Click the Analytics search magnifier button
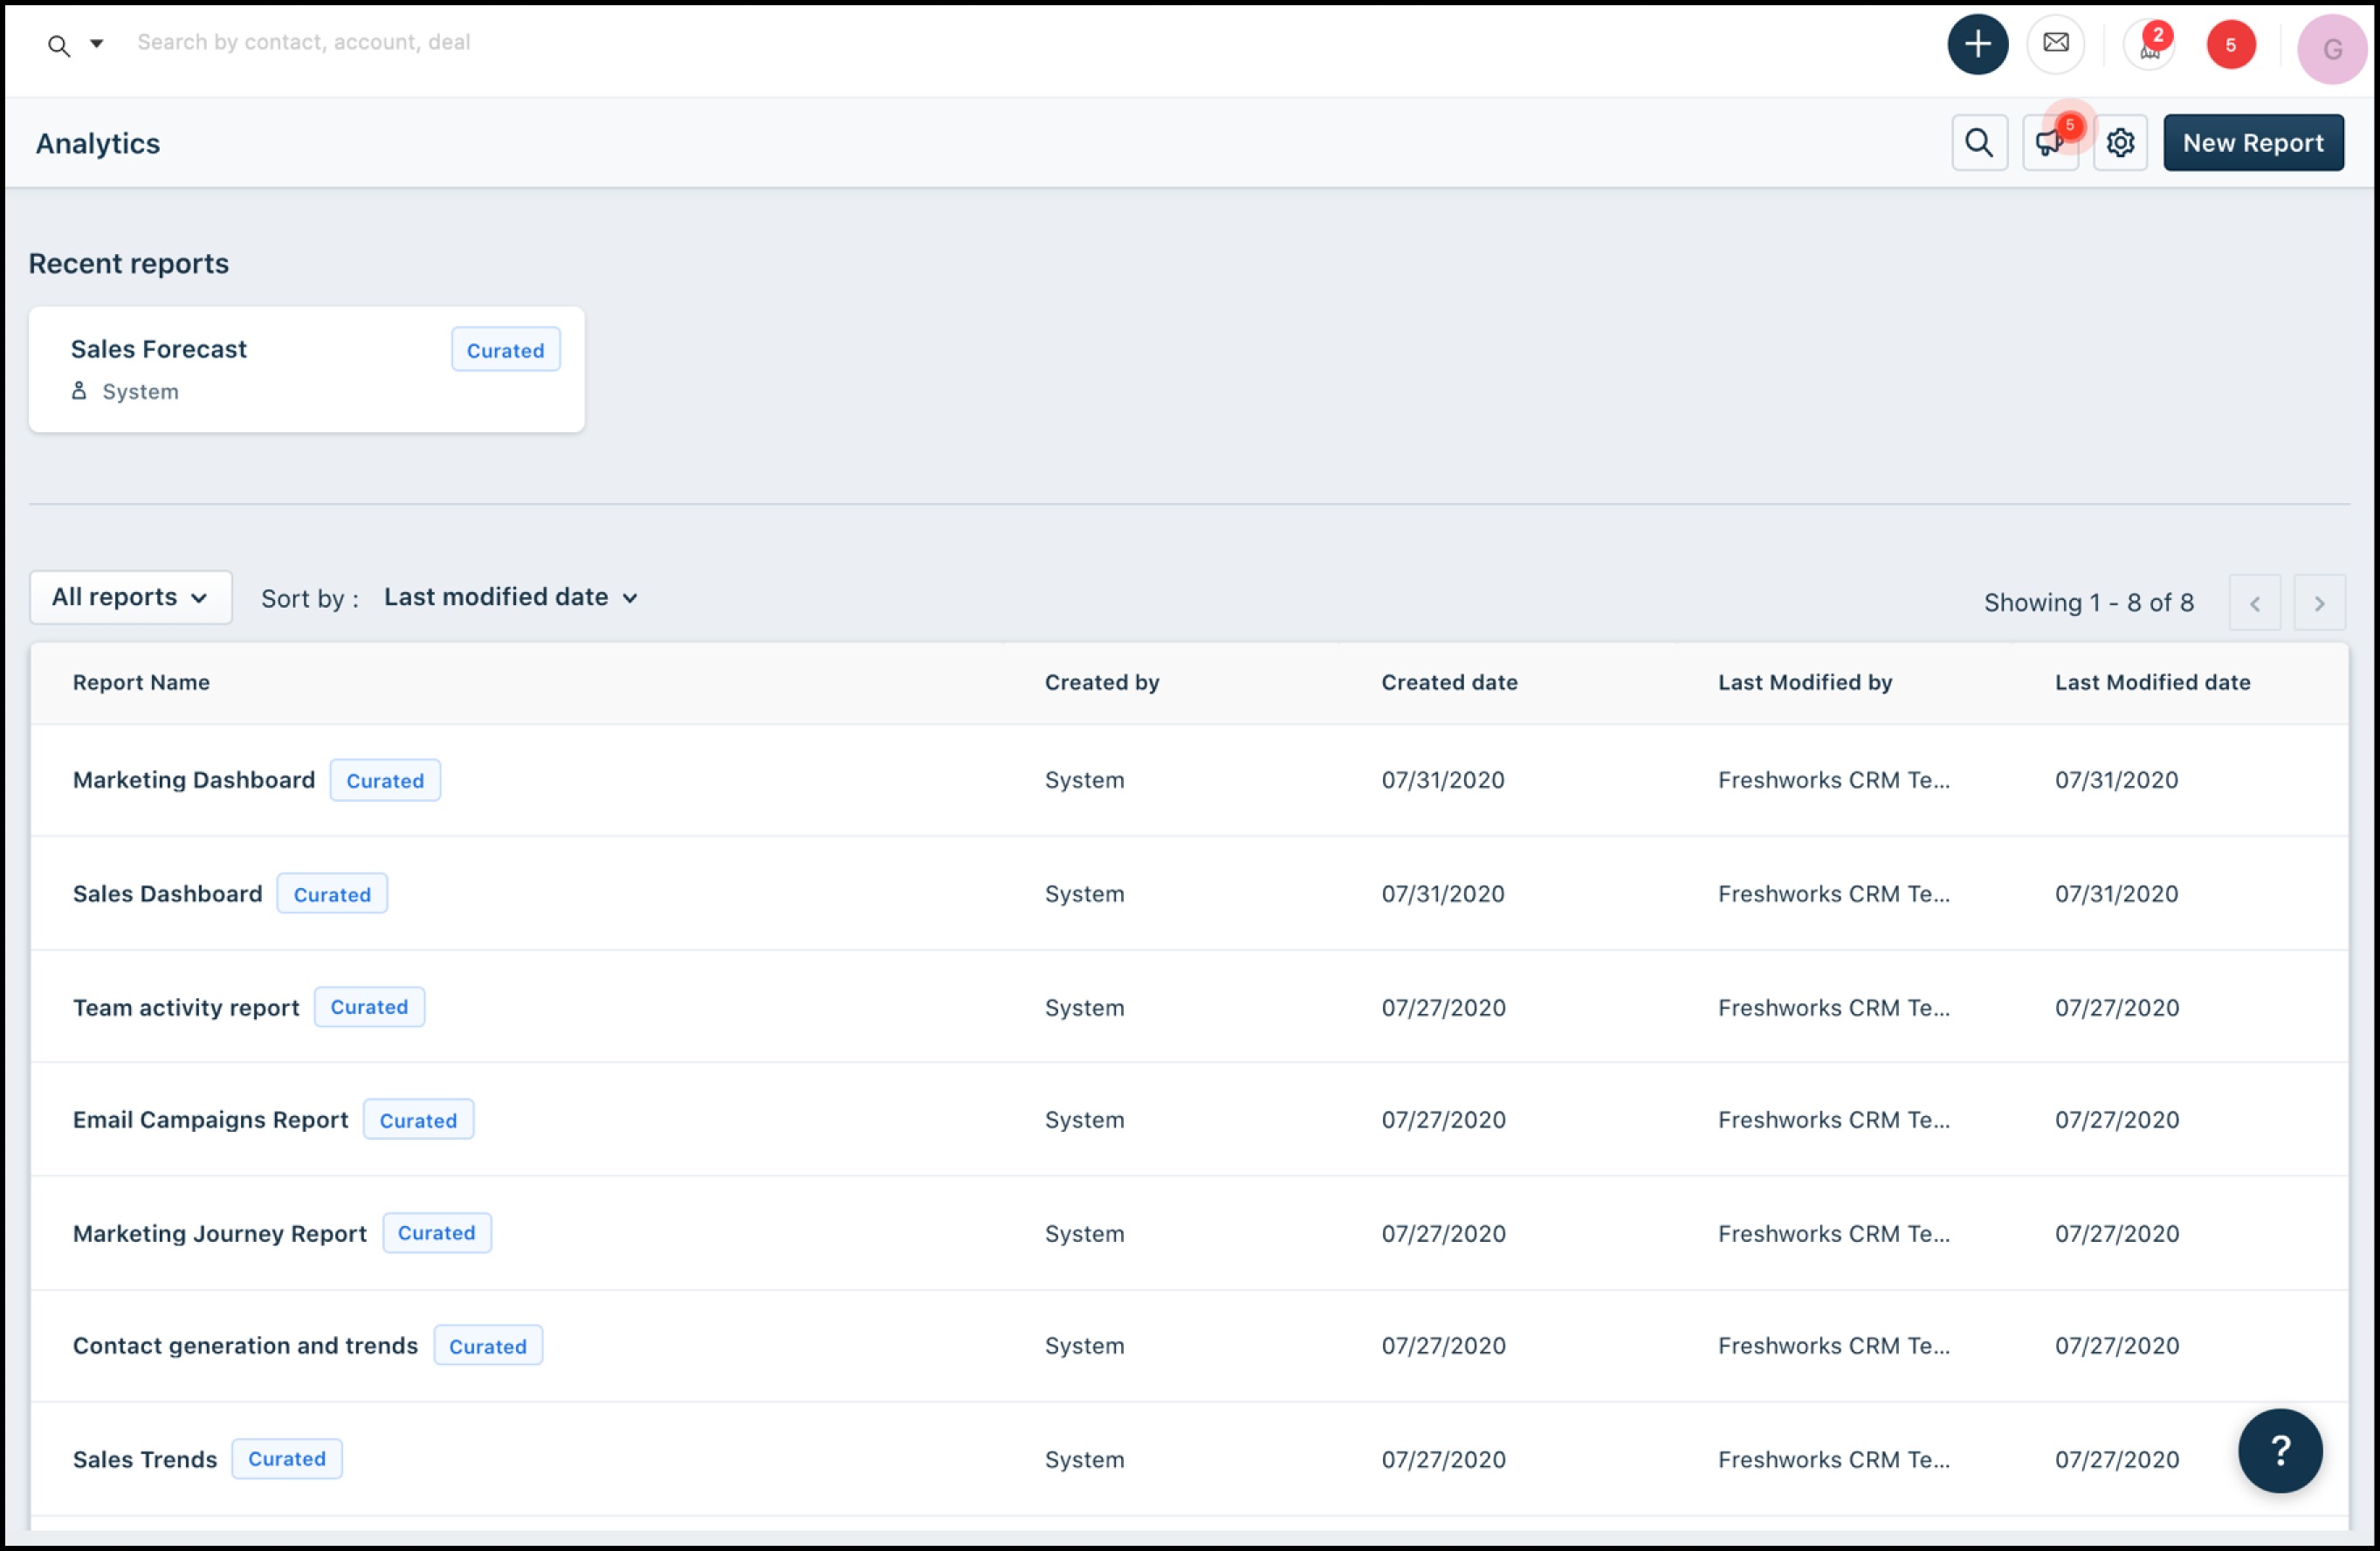This screenshot has height=1551, width=2380. (x=1979, y=143)
